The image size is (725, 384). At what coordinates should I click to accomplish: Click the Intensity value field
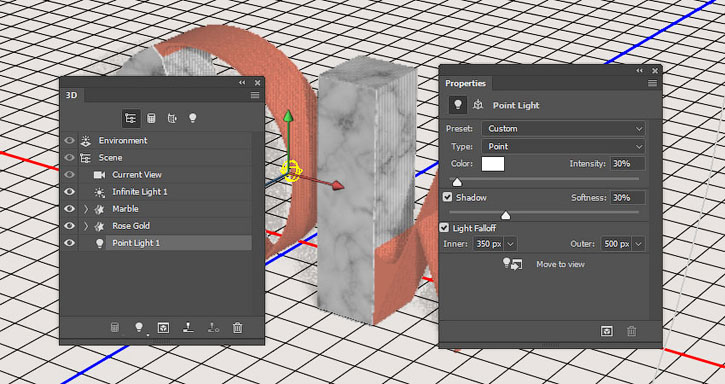627,164
